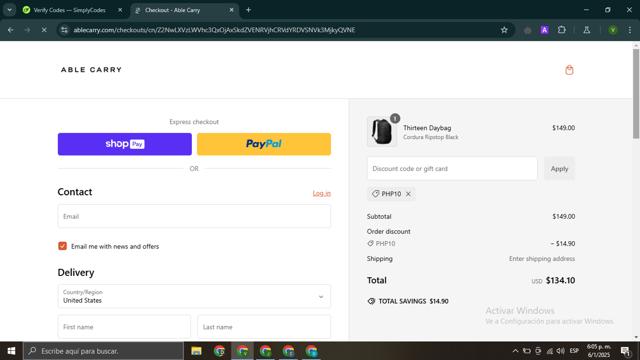This screenshot has width=640, height=360.
Task: Close the Verify Codes SimplyCodes tab
Action: point(120,10)
